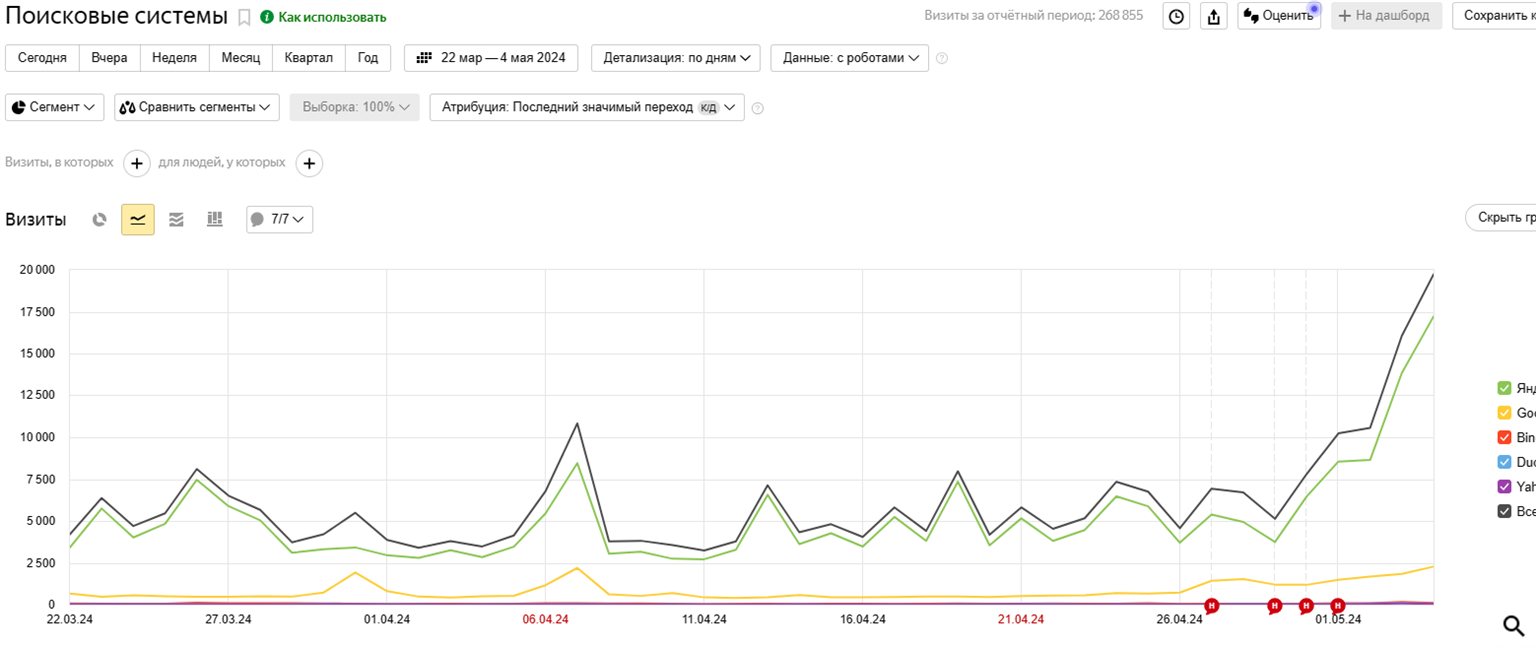Screen dimensions: 1536x647
Task: Click the magnifier icon below the chart
Action: coord(1514,626)
